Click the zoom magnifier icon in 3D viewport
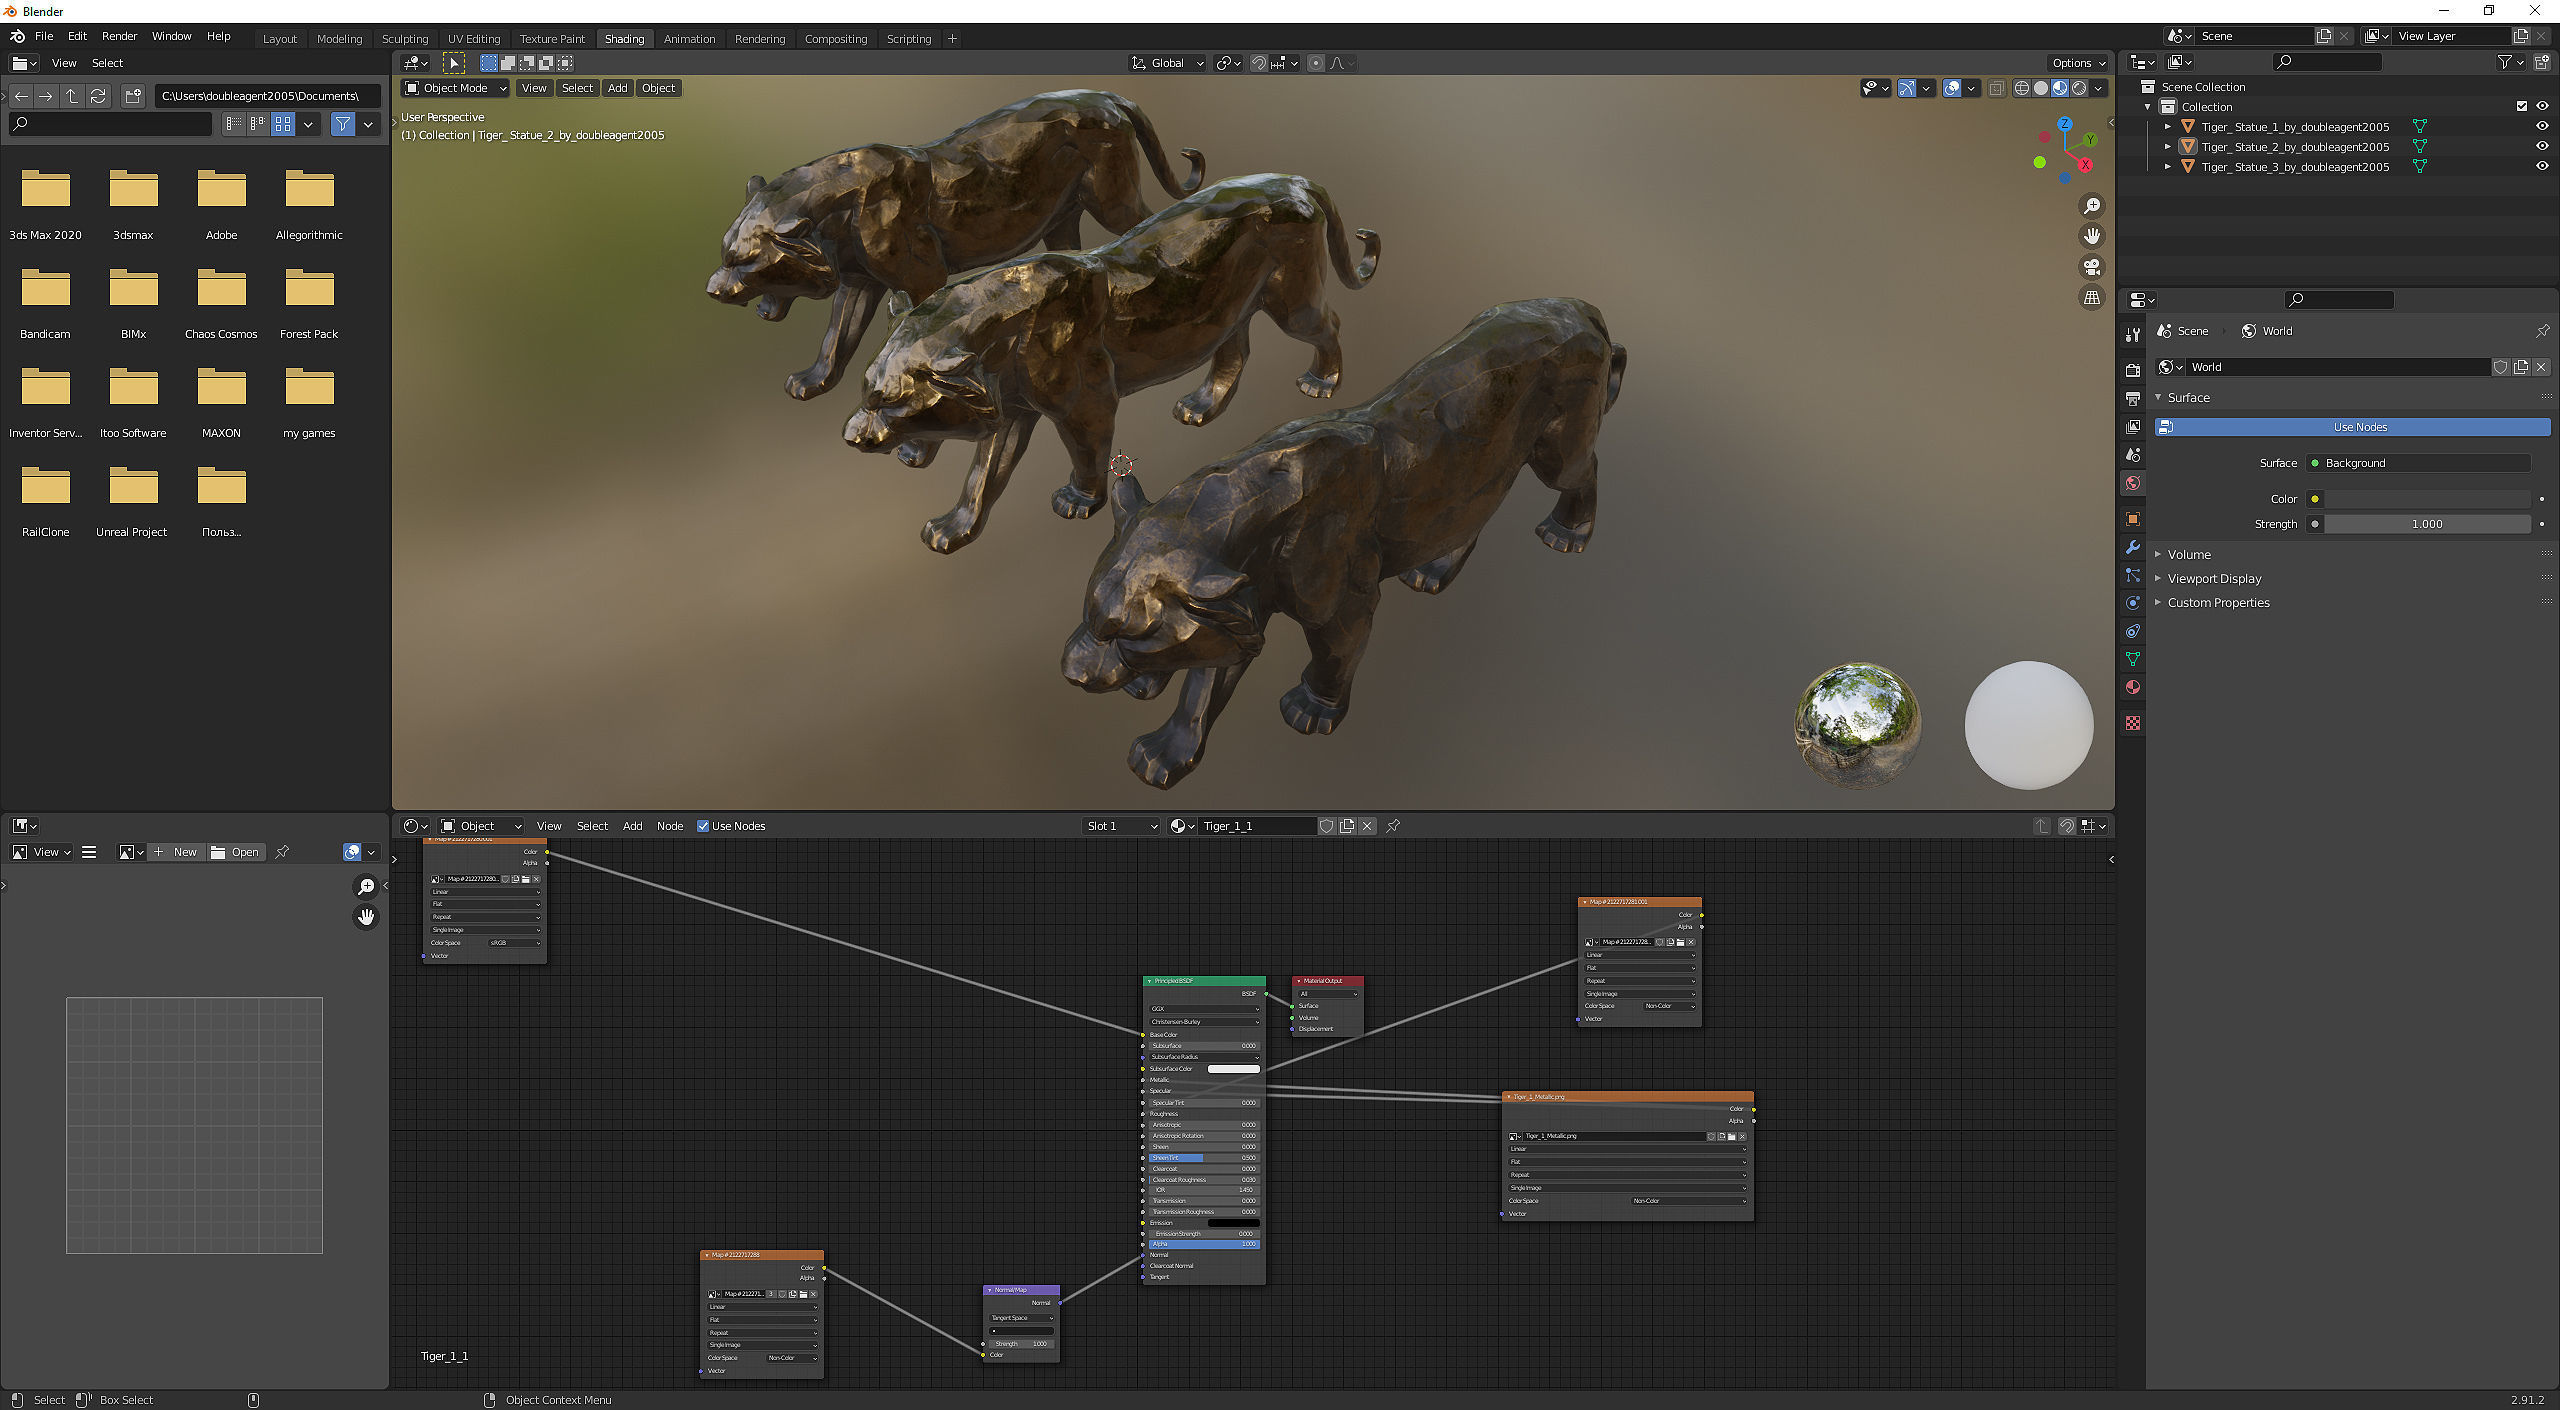 (x=2091, y=206)
